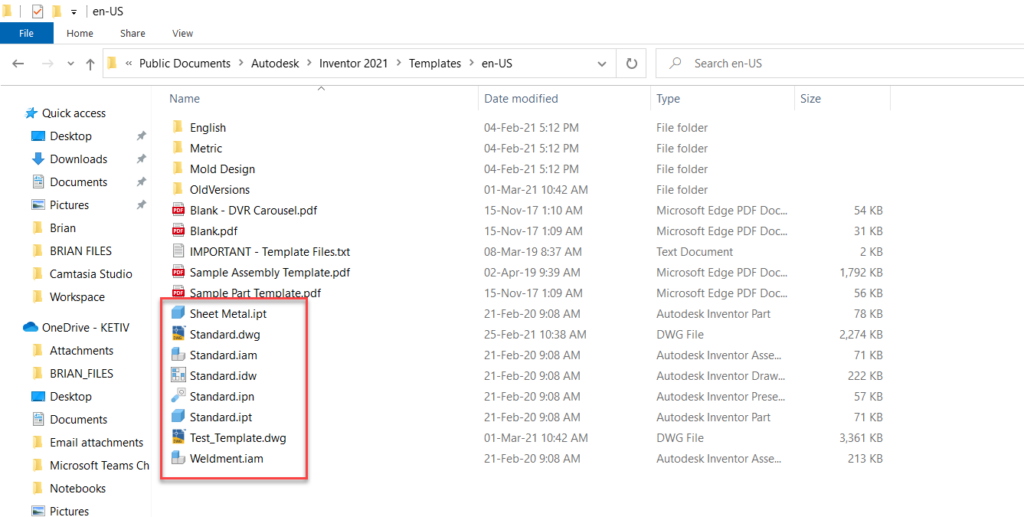This screenshot has height=517, width=1024.
Task: Click Inventor 2021 in the address path
Action: pos(353,63)
